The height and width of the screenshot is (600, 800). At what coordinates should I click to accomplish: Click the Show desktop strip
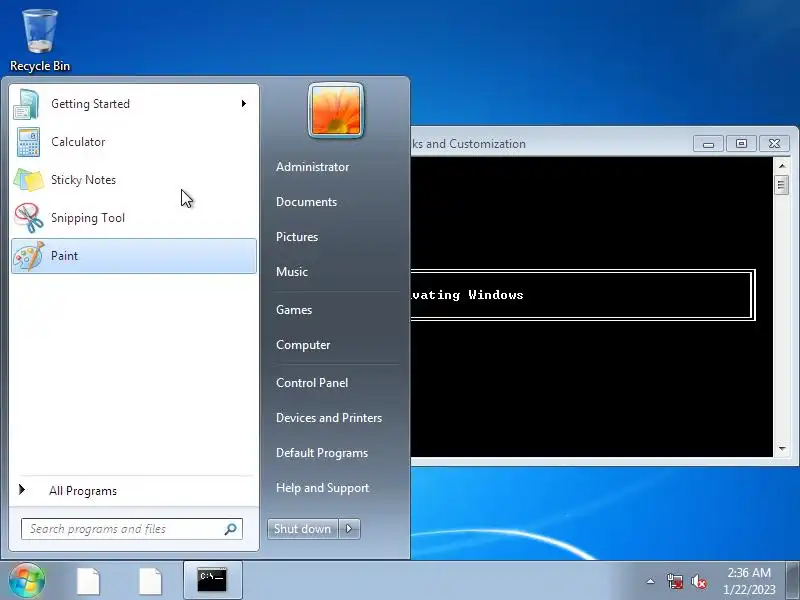pos(793,580)
